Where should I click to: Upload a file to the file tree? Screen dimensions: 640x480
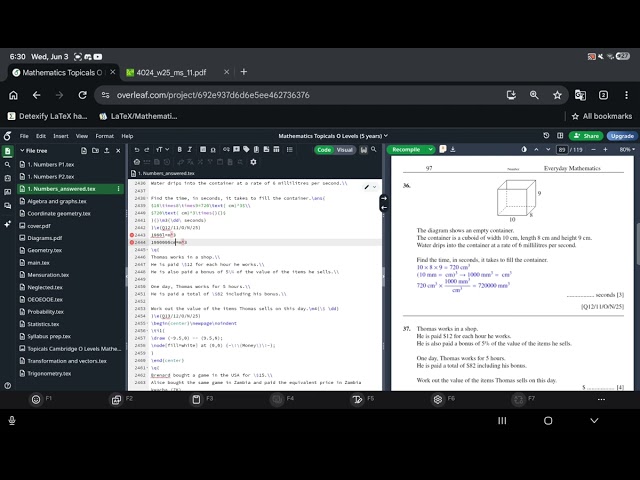(x=107, y=151)
